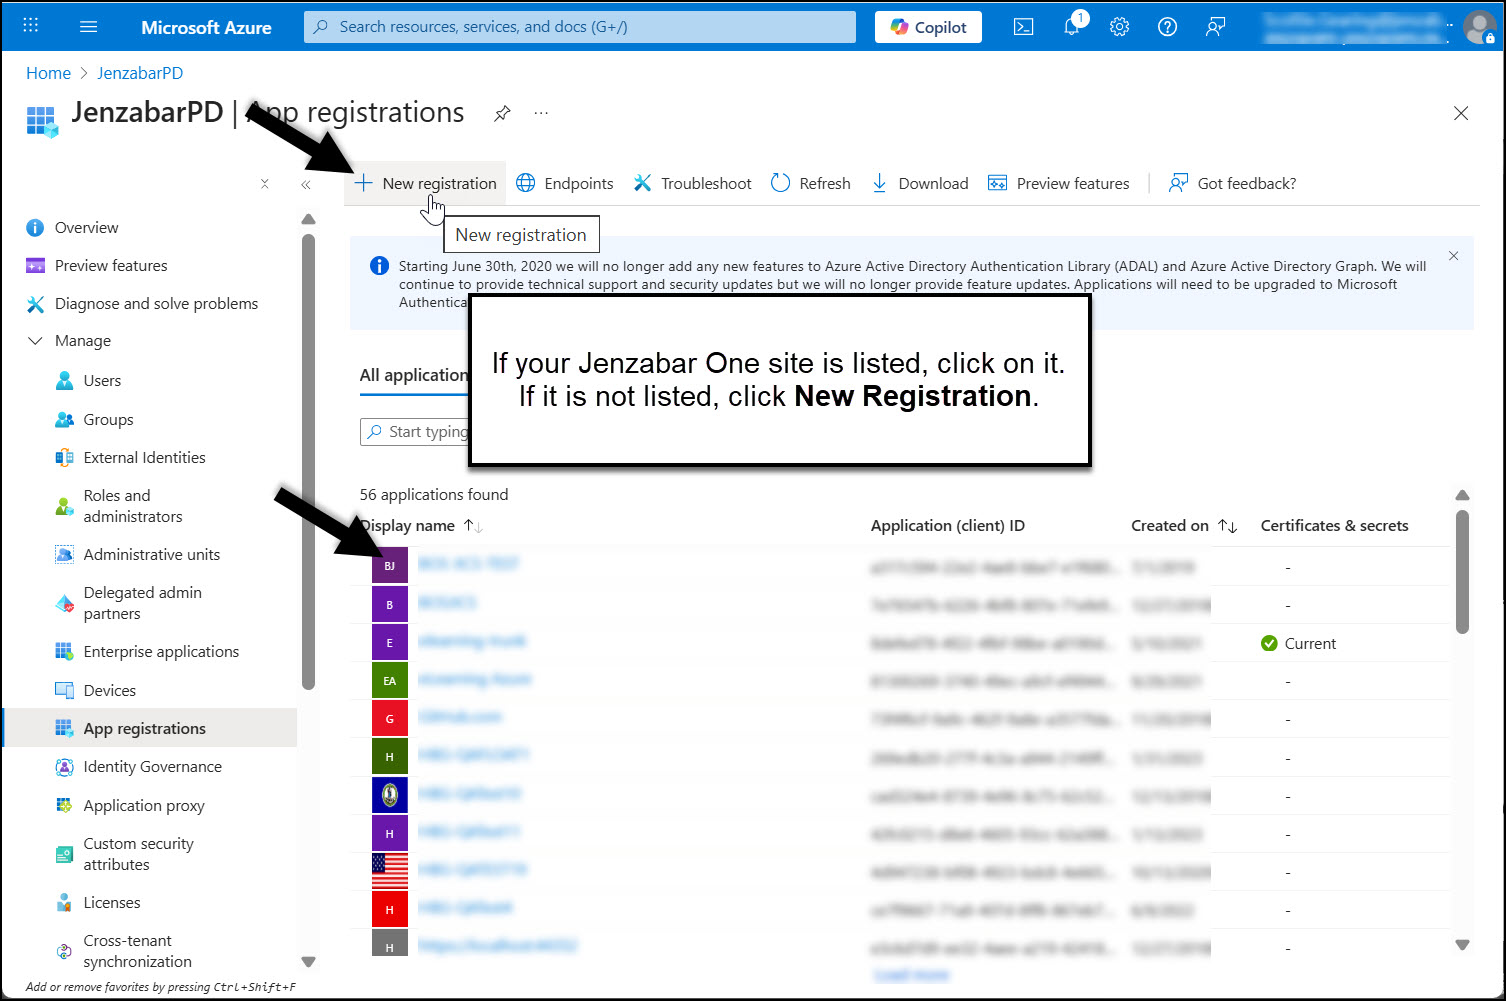Screen dimensions: 1506x1001
Task: Open portal settings gear
Action: pos(1119,26)
